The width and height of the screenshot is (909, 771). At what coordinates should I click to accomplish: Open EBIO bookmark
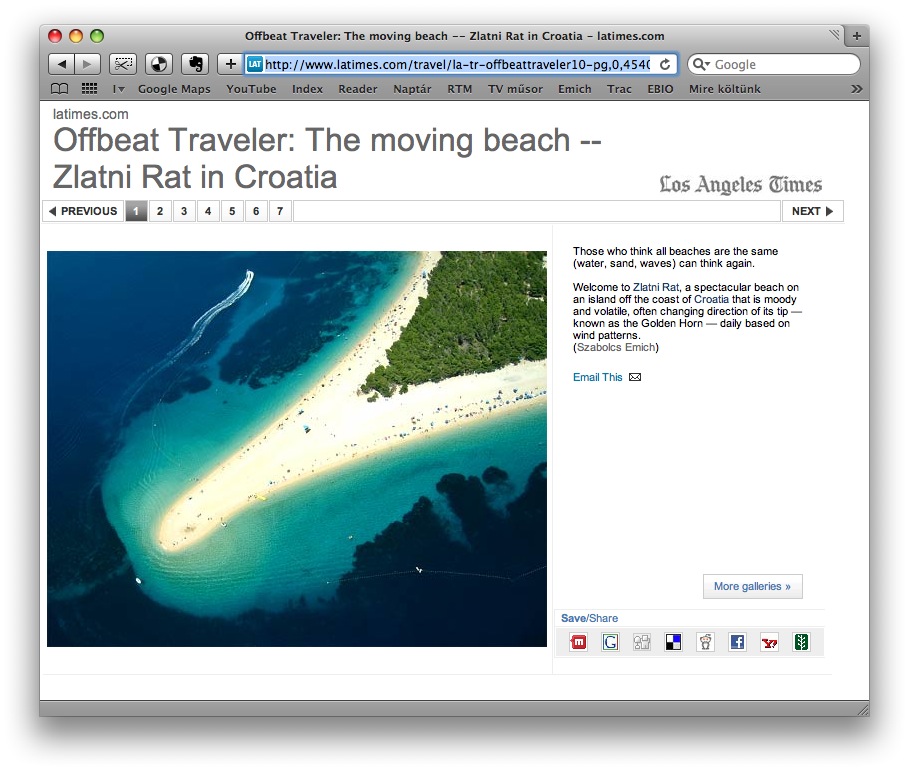coord(660,89)
